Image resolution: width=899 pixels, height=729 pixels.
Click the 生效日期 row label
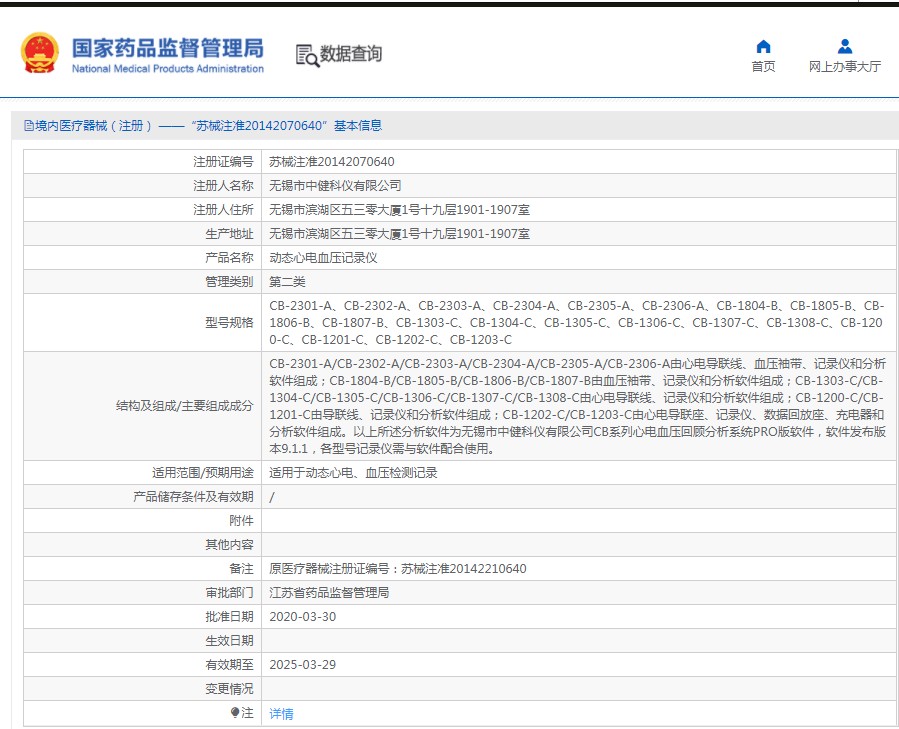[x=229, y=641]
